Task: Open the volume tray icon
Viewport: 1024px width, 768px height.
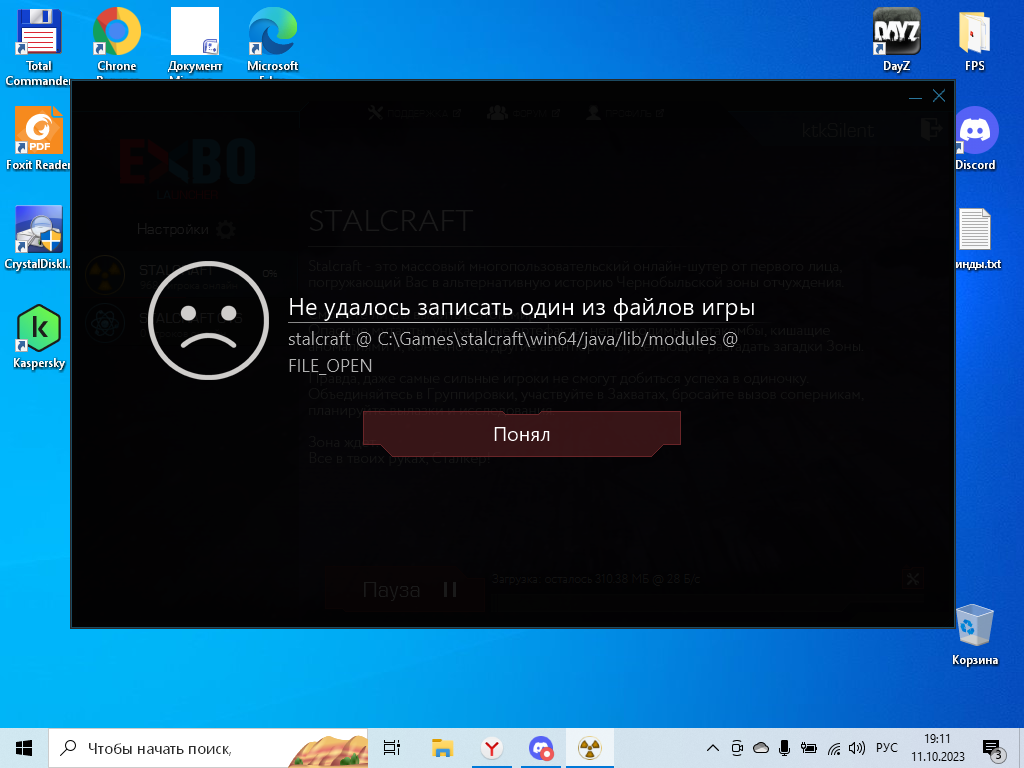Action: pos(856,748)
